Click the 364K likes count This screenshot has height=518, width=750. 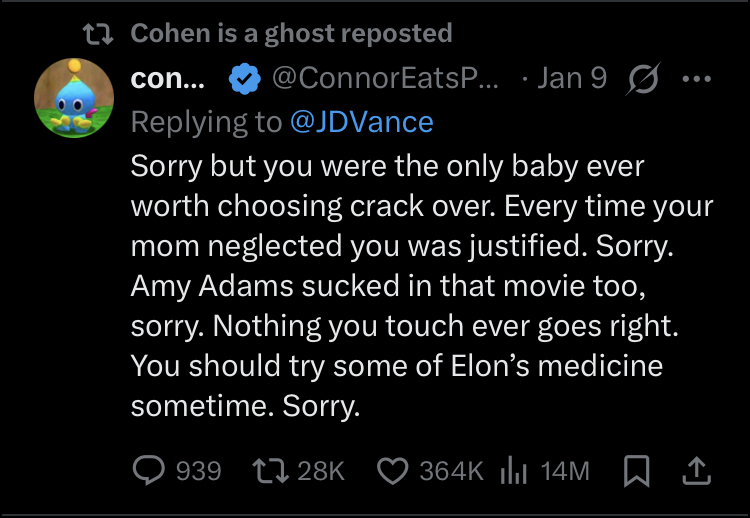pyautogui.click(x=451, y=470)
